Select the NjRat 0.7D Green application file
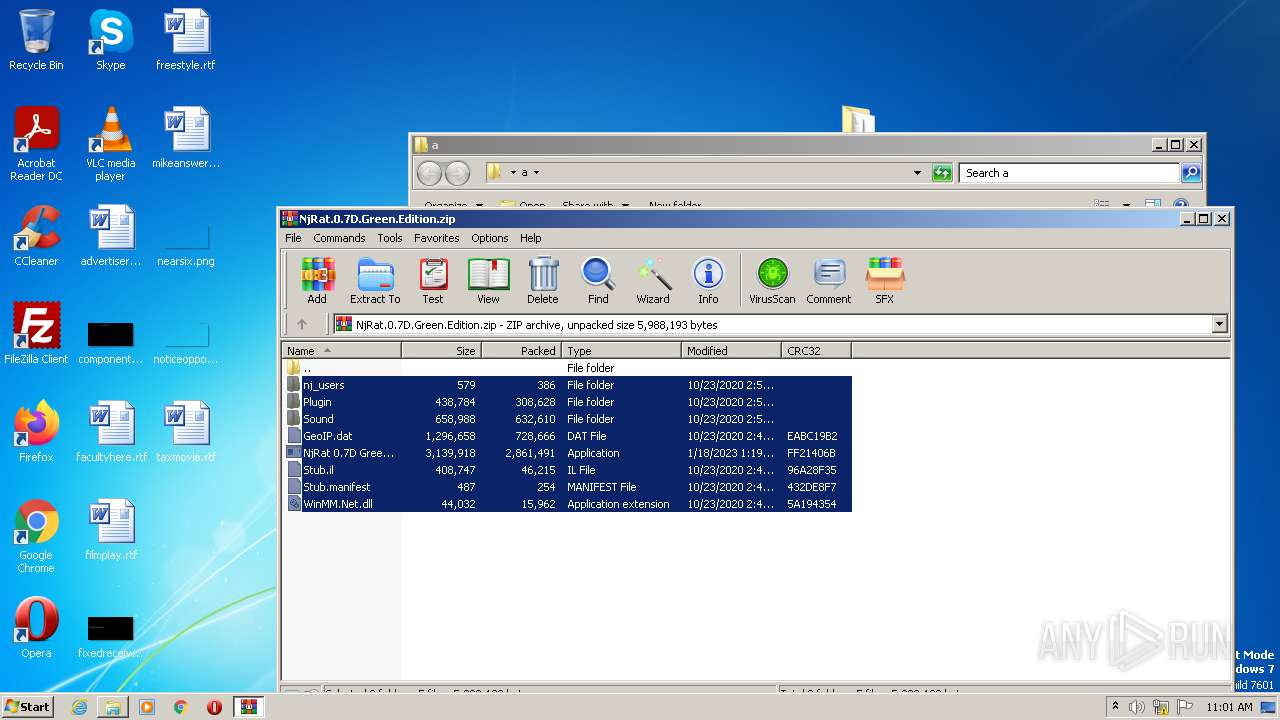 pyautogui.click(x=567, y=453)
